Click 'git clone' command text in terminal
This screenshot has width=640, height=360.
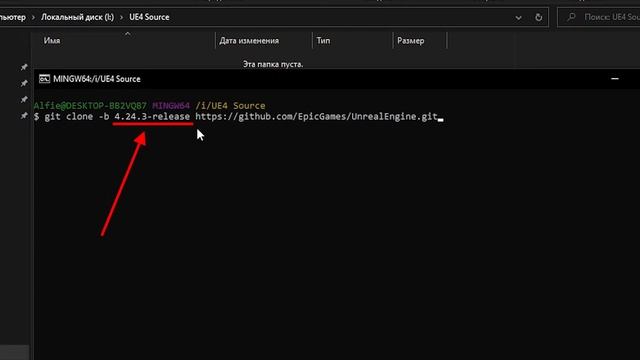69,117
